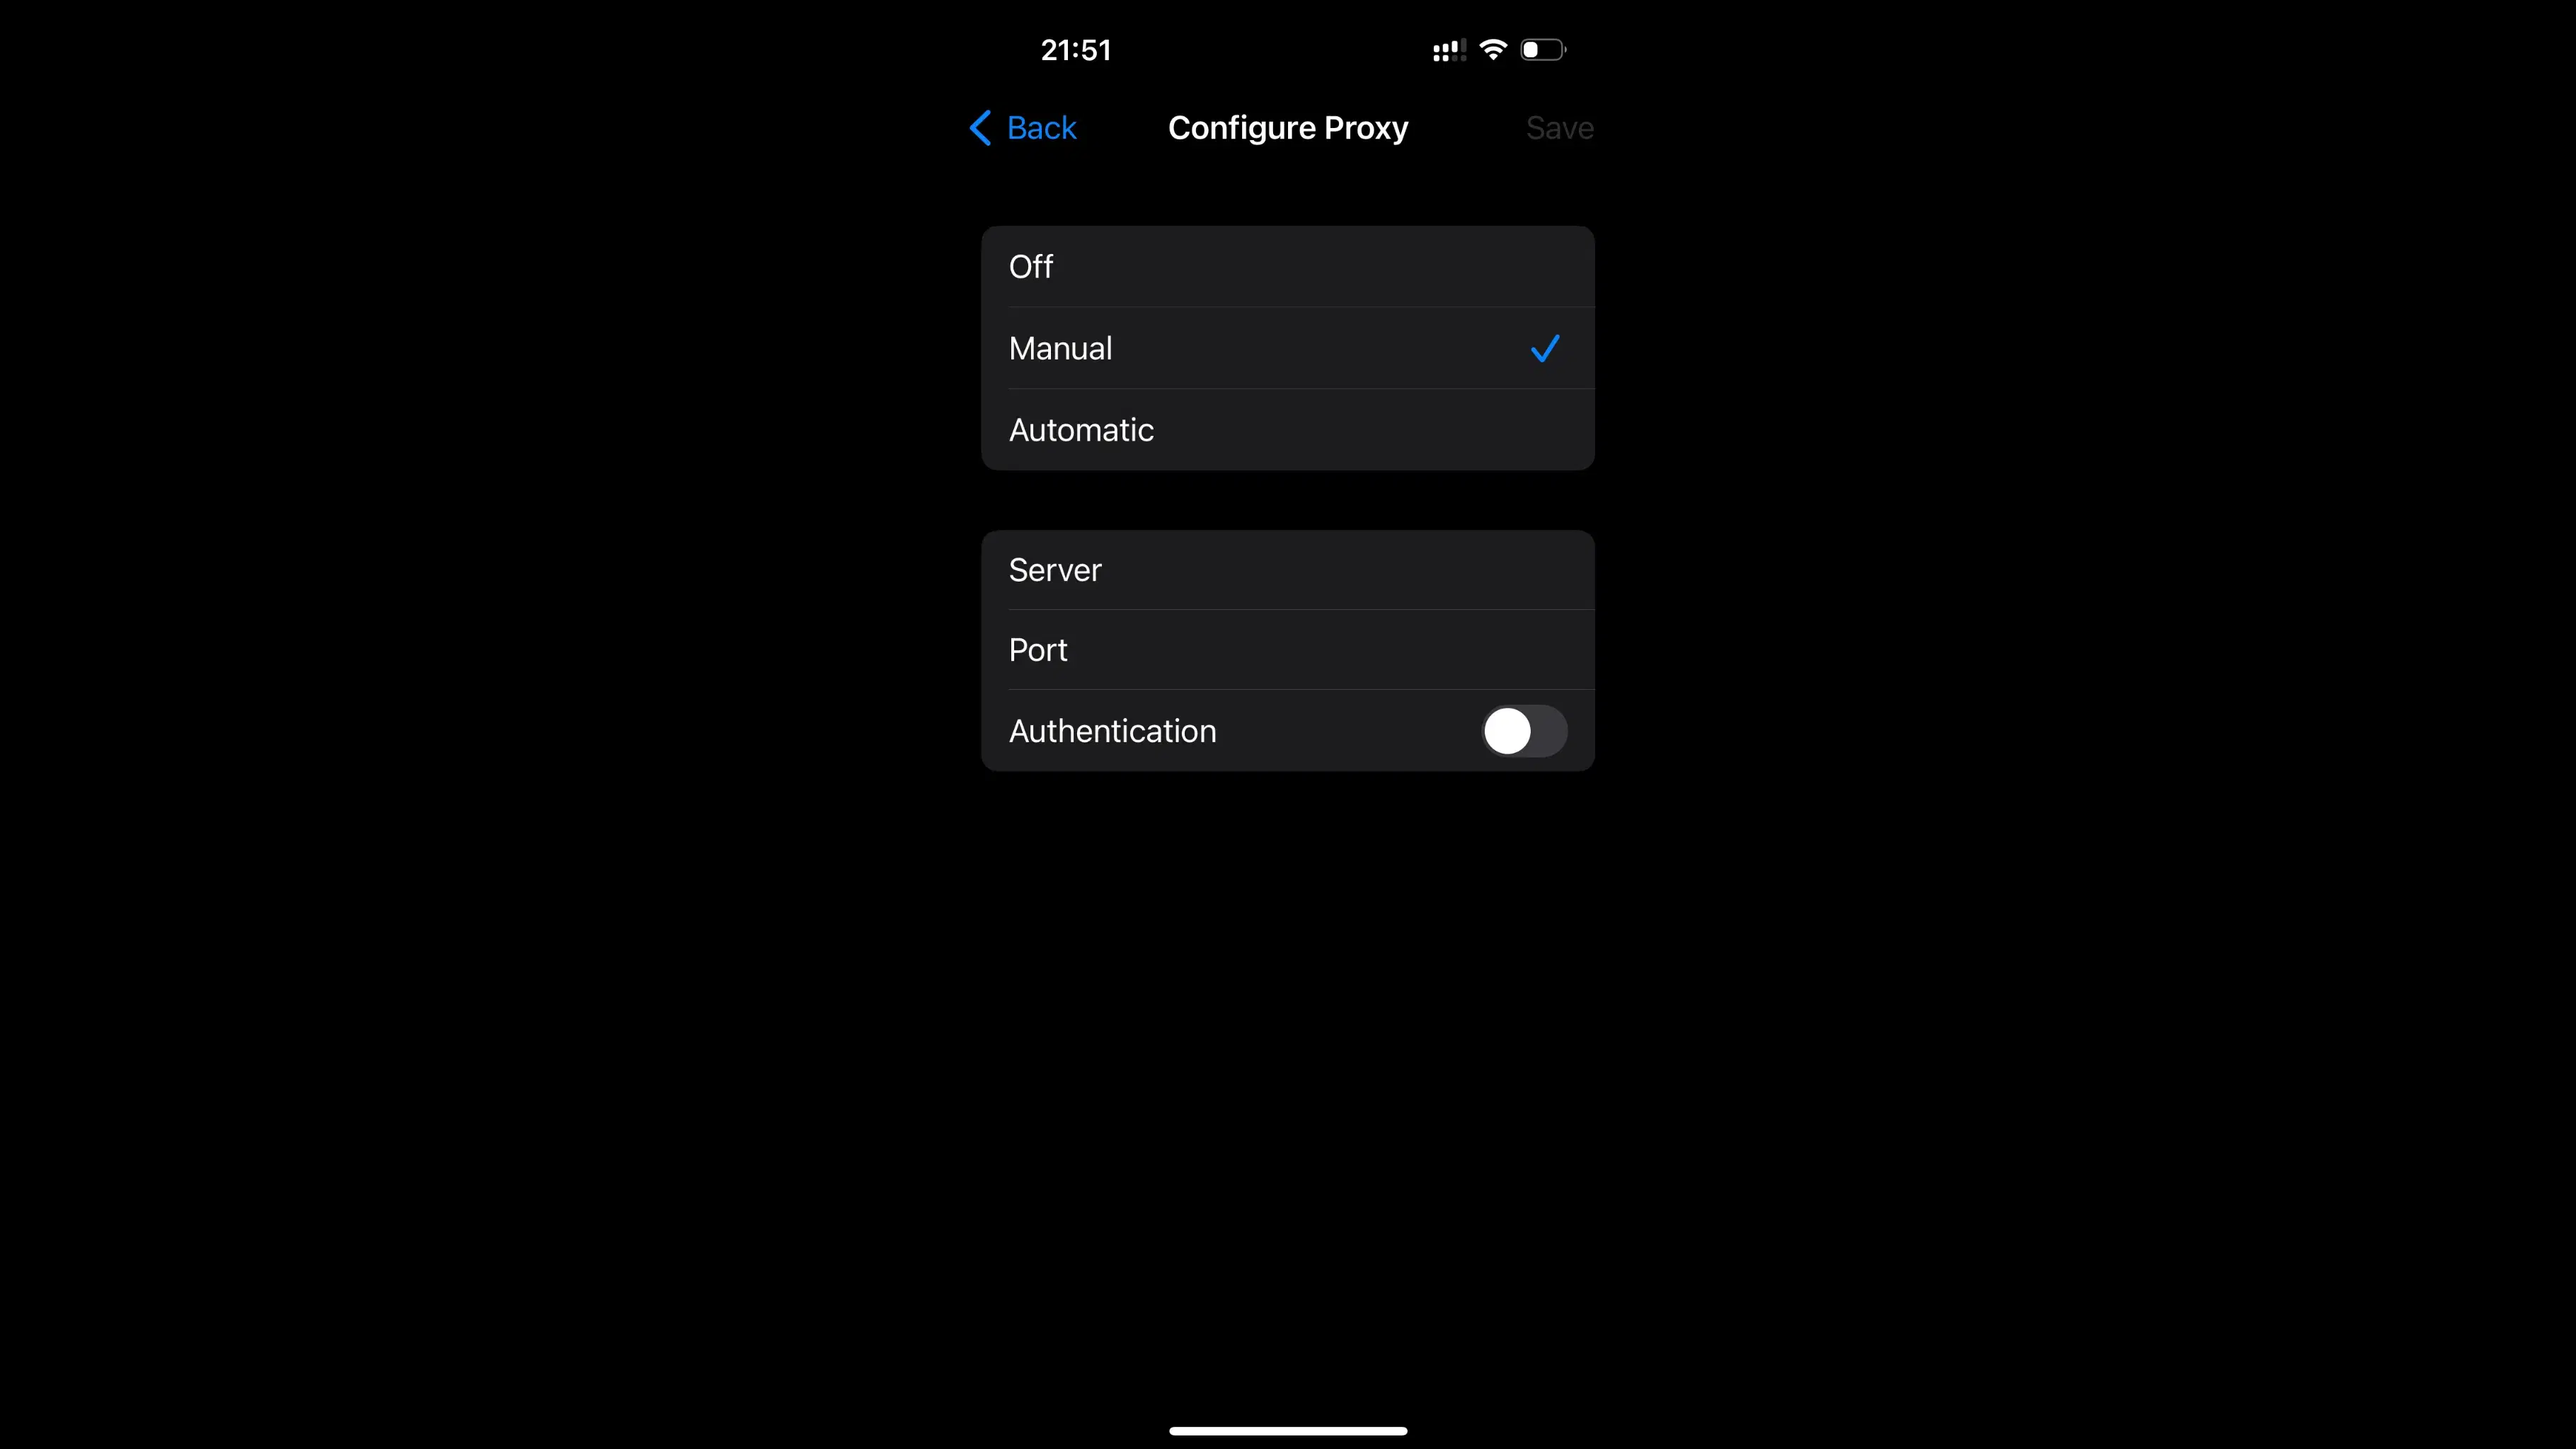This screenshot has height=1449, width=2576.
Task: Tap the time display showing 21:51
Action: 1076,50
